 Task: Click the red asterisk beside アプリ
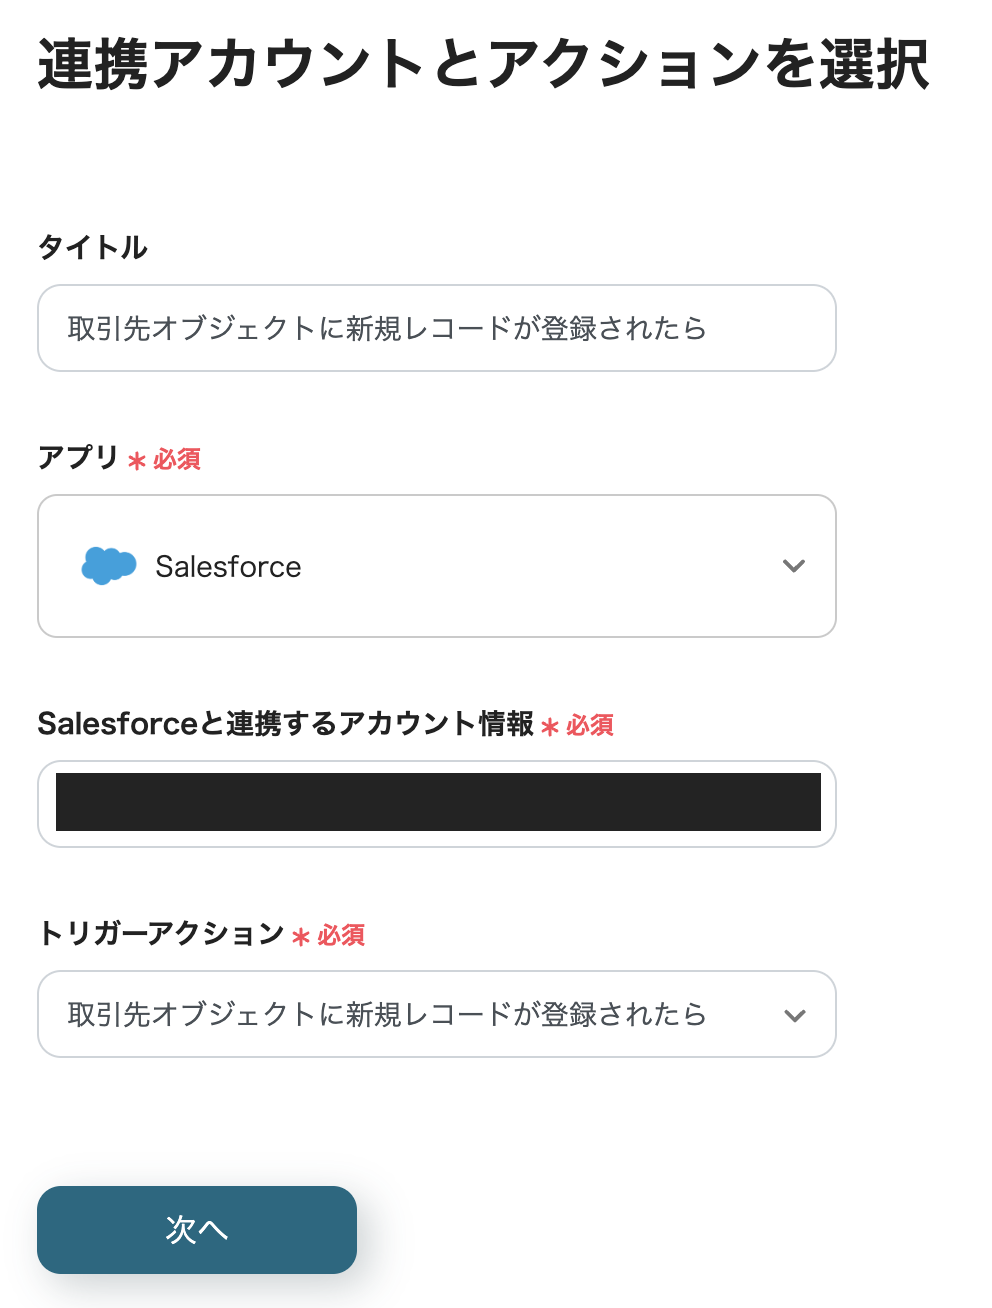(137, 461)
